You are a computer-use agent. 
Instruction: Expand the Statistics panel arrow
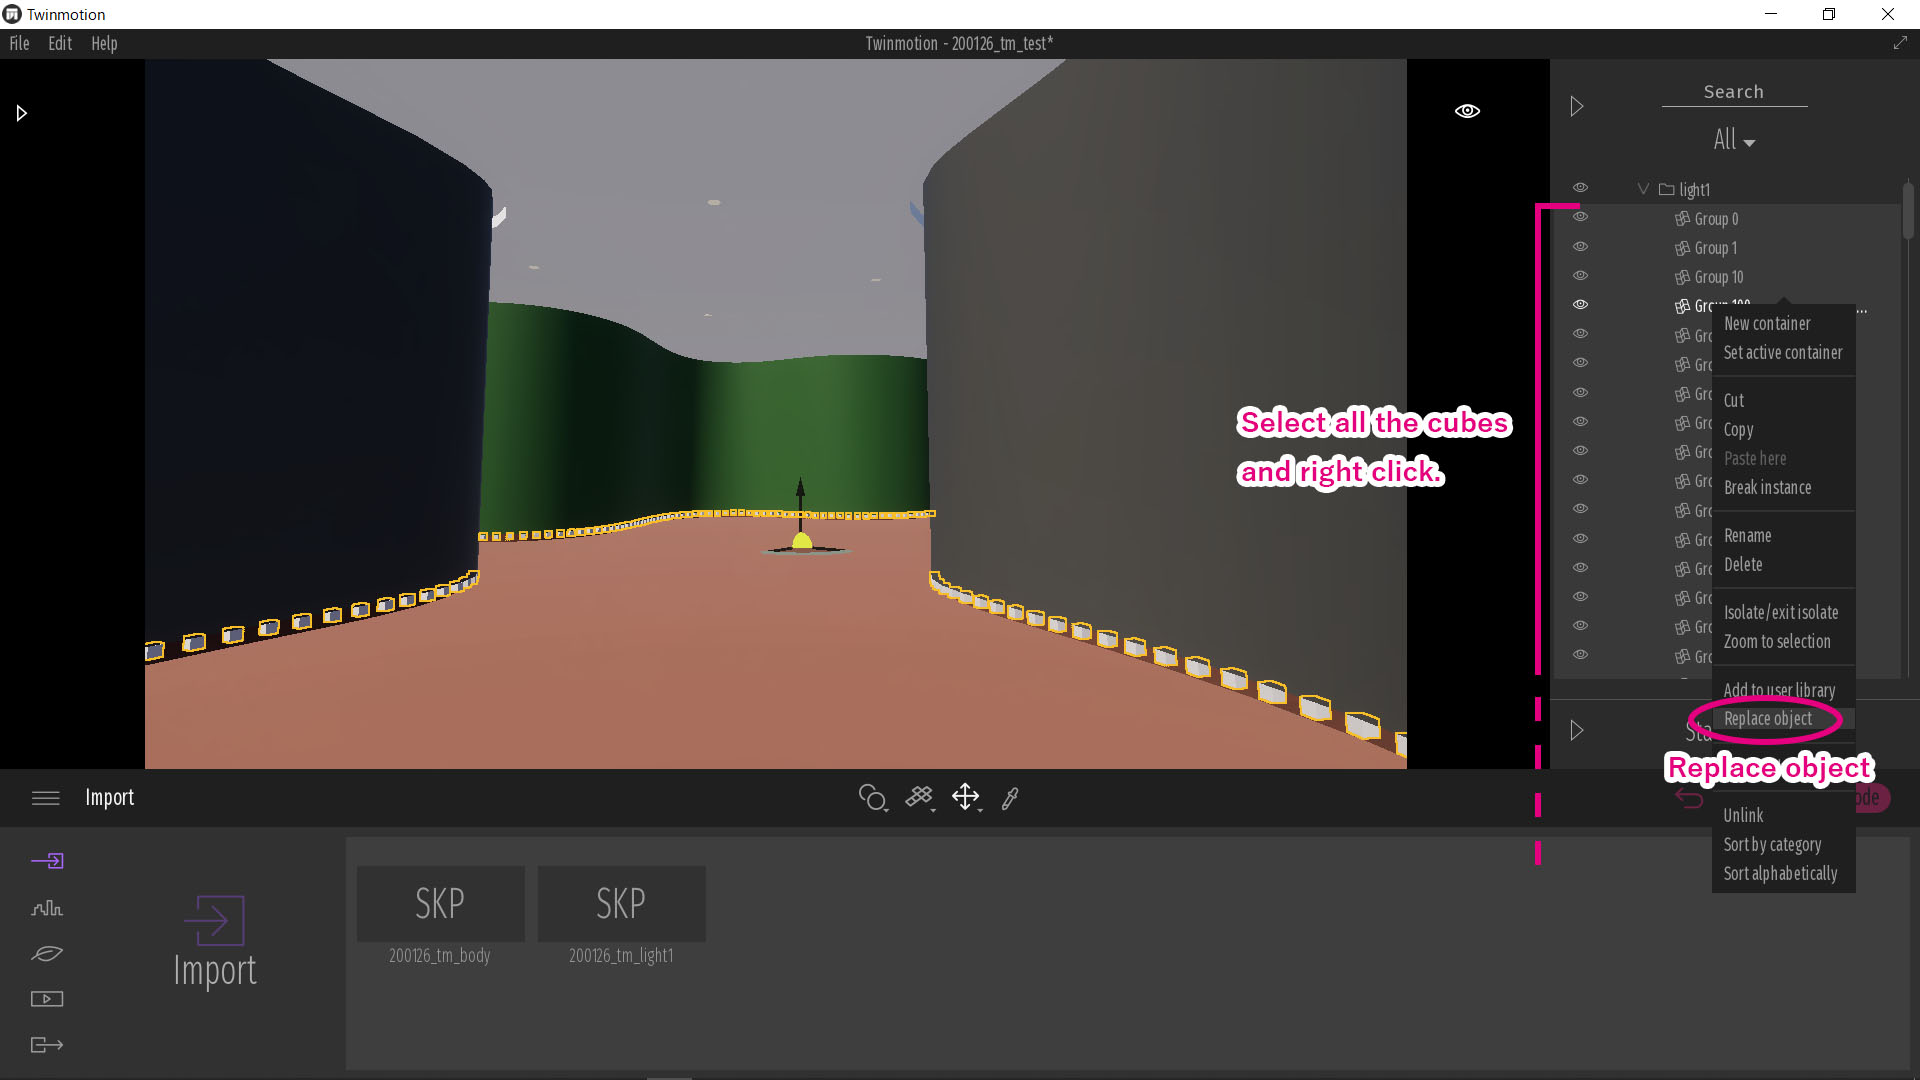pos(1577,731)
